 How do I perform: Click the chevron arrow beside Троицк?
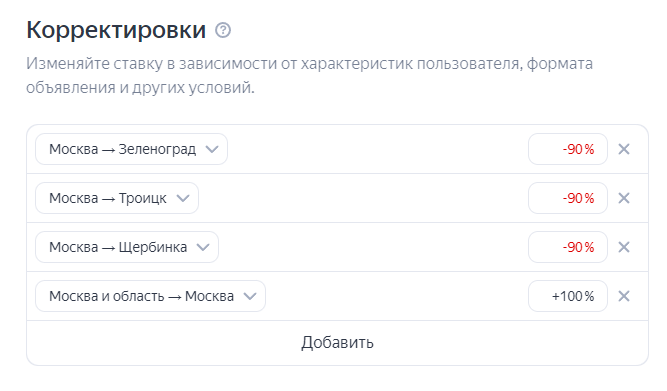tap(183, 199)
